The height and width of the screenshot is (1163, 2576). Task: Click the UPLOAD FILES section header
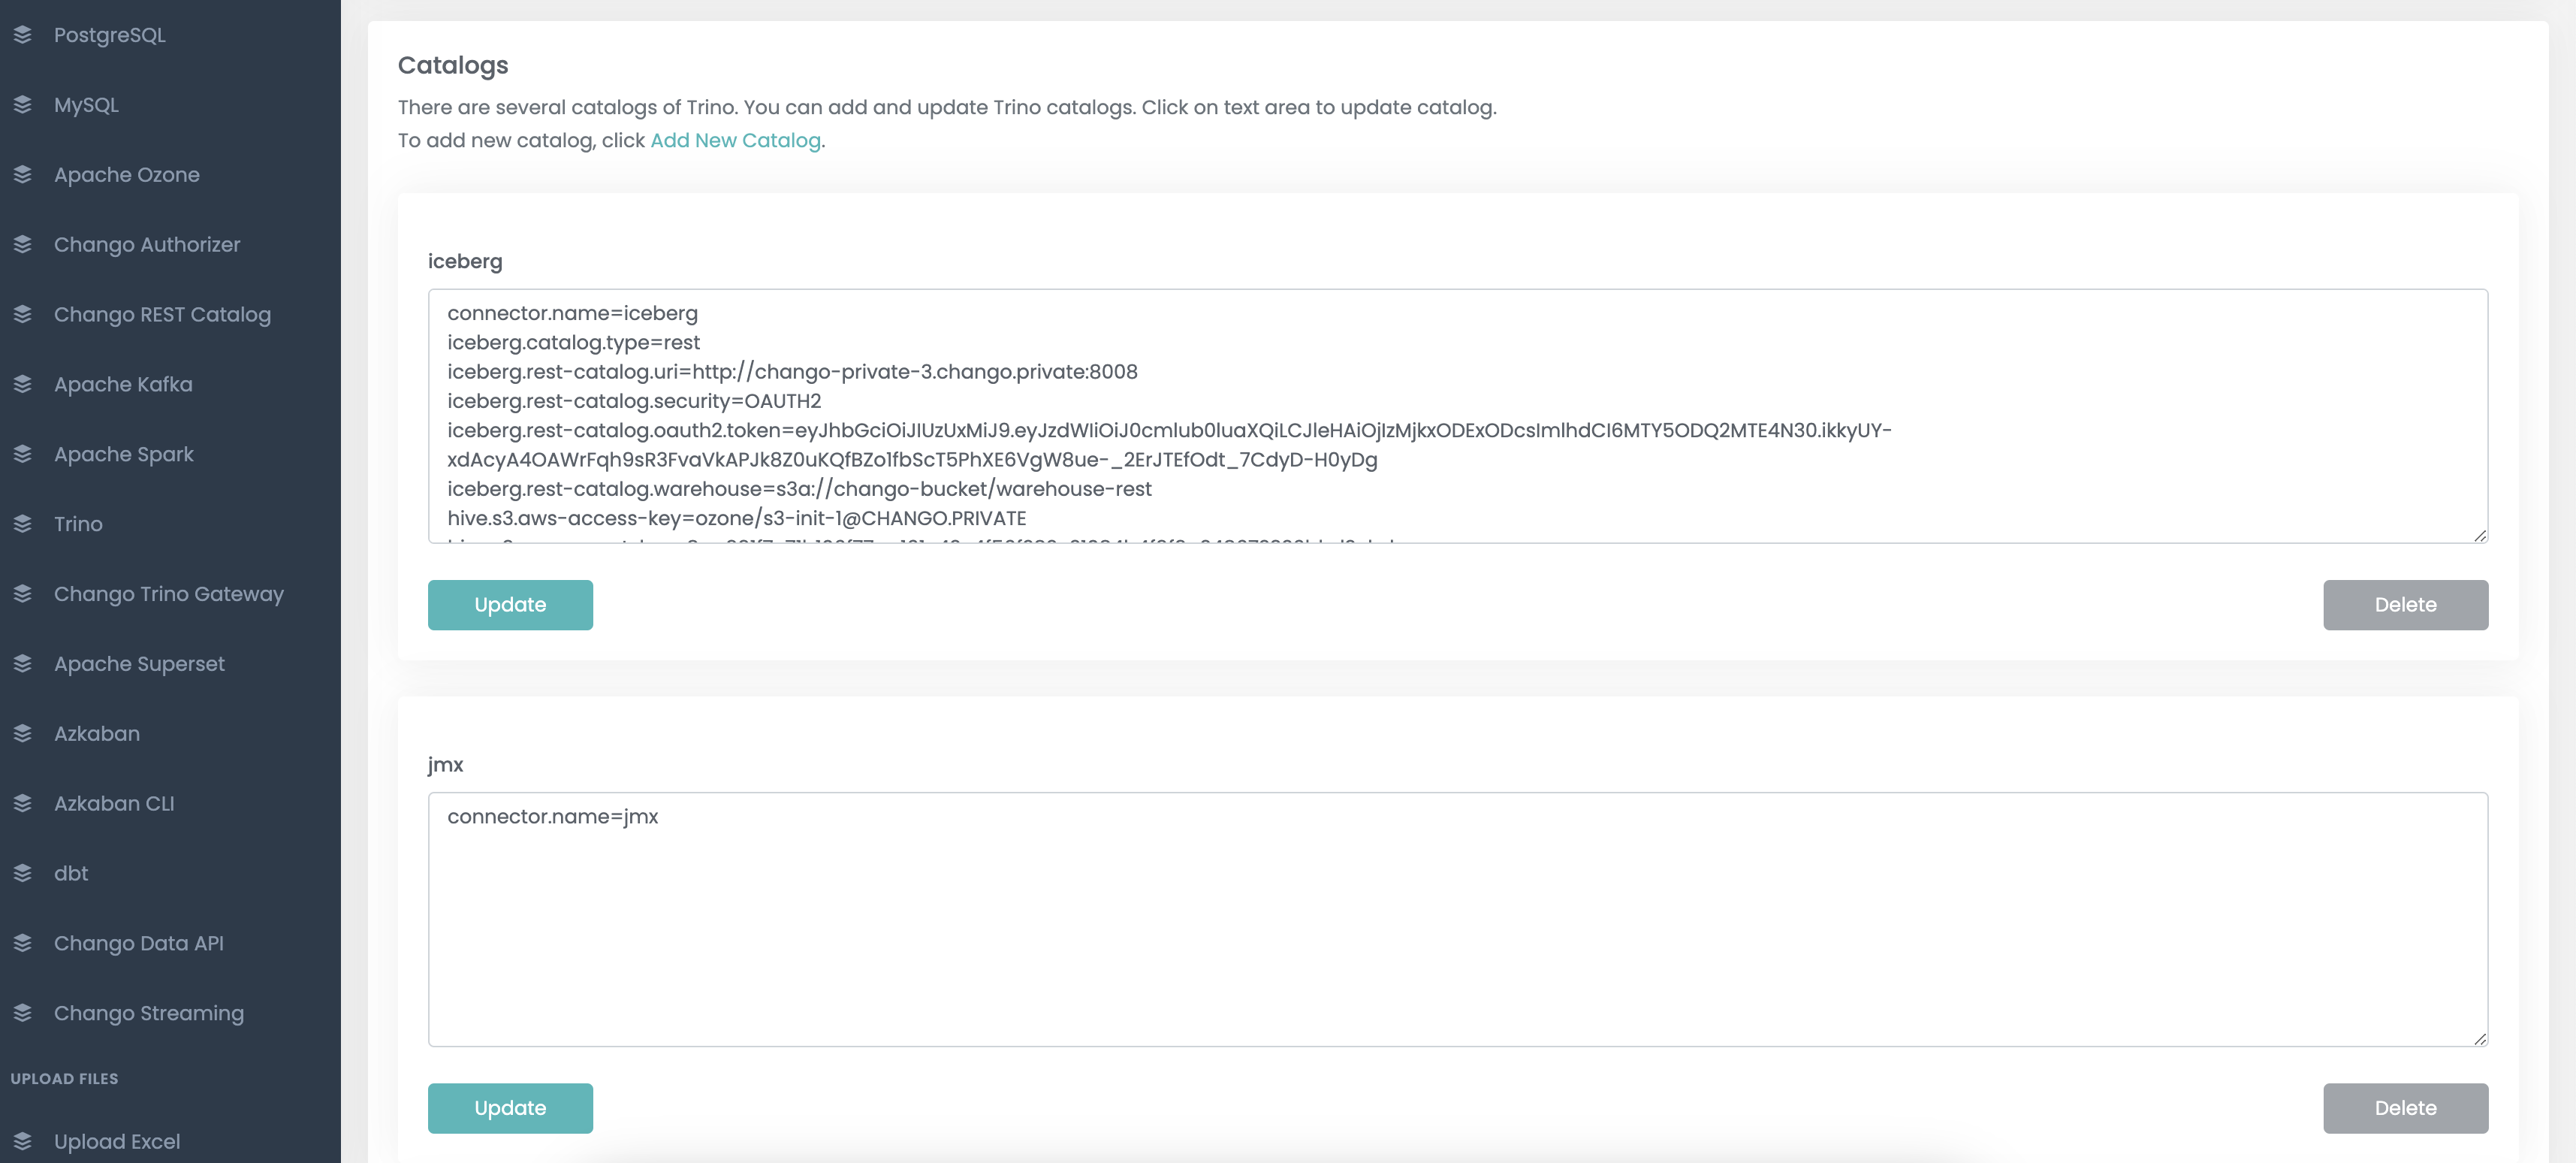click(64, 1079)
